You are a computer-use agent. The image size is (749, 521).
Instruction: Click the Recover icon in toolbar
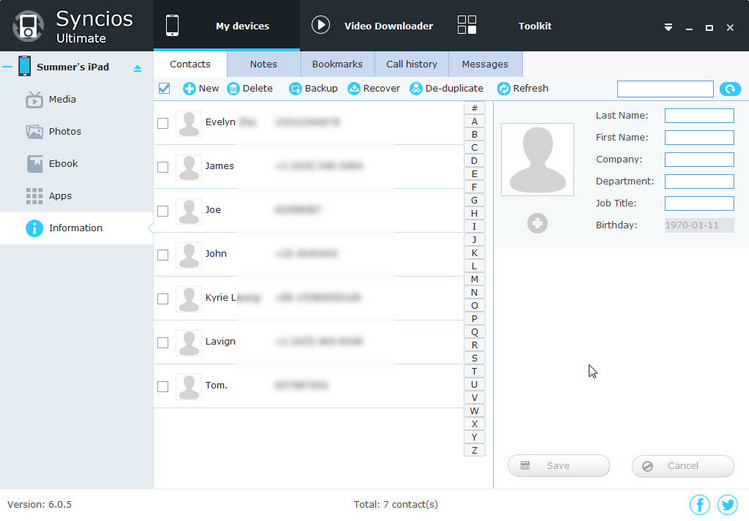tap(353, 89)
